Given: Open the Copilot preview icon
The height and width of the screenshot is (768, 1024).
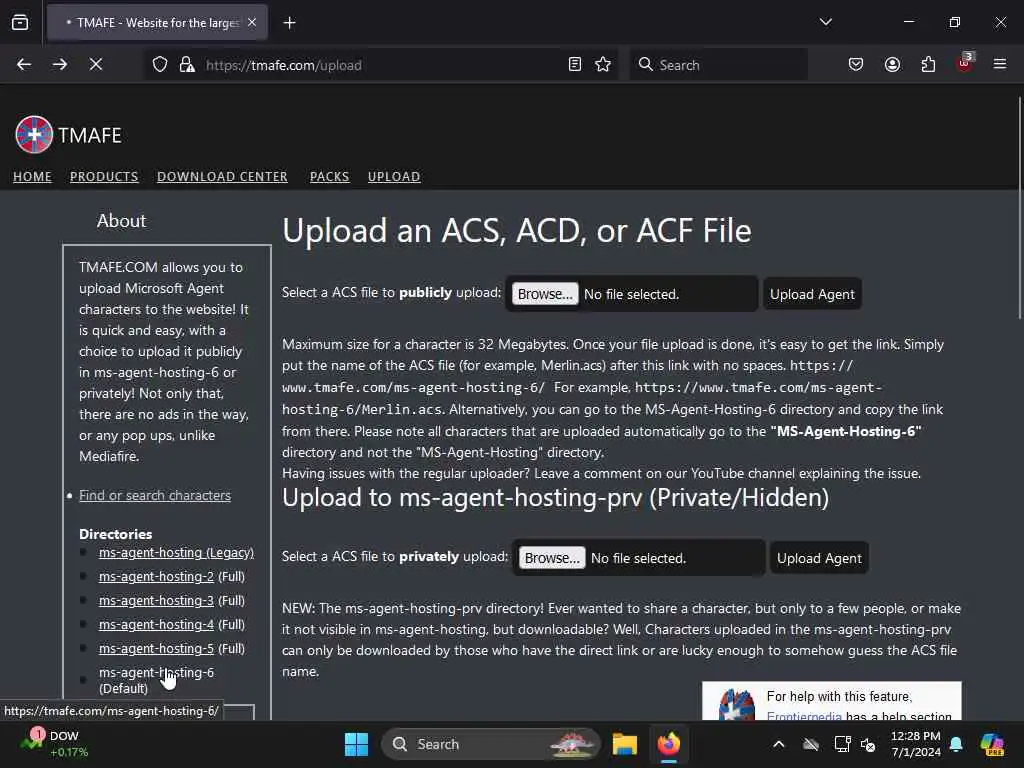Looking at the screenshot, I should [992, 744].
